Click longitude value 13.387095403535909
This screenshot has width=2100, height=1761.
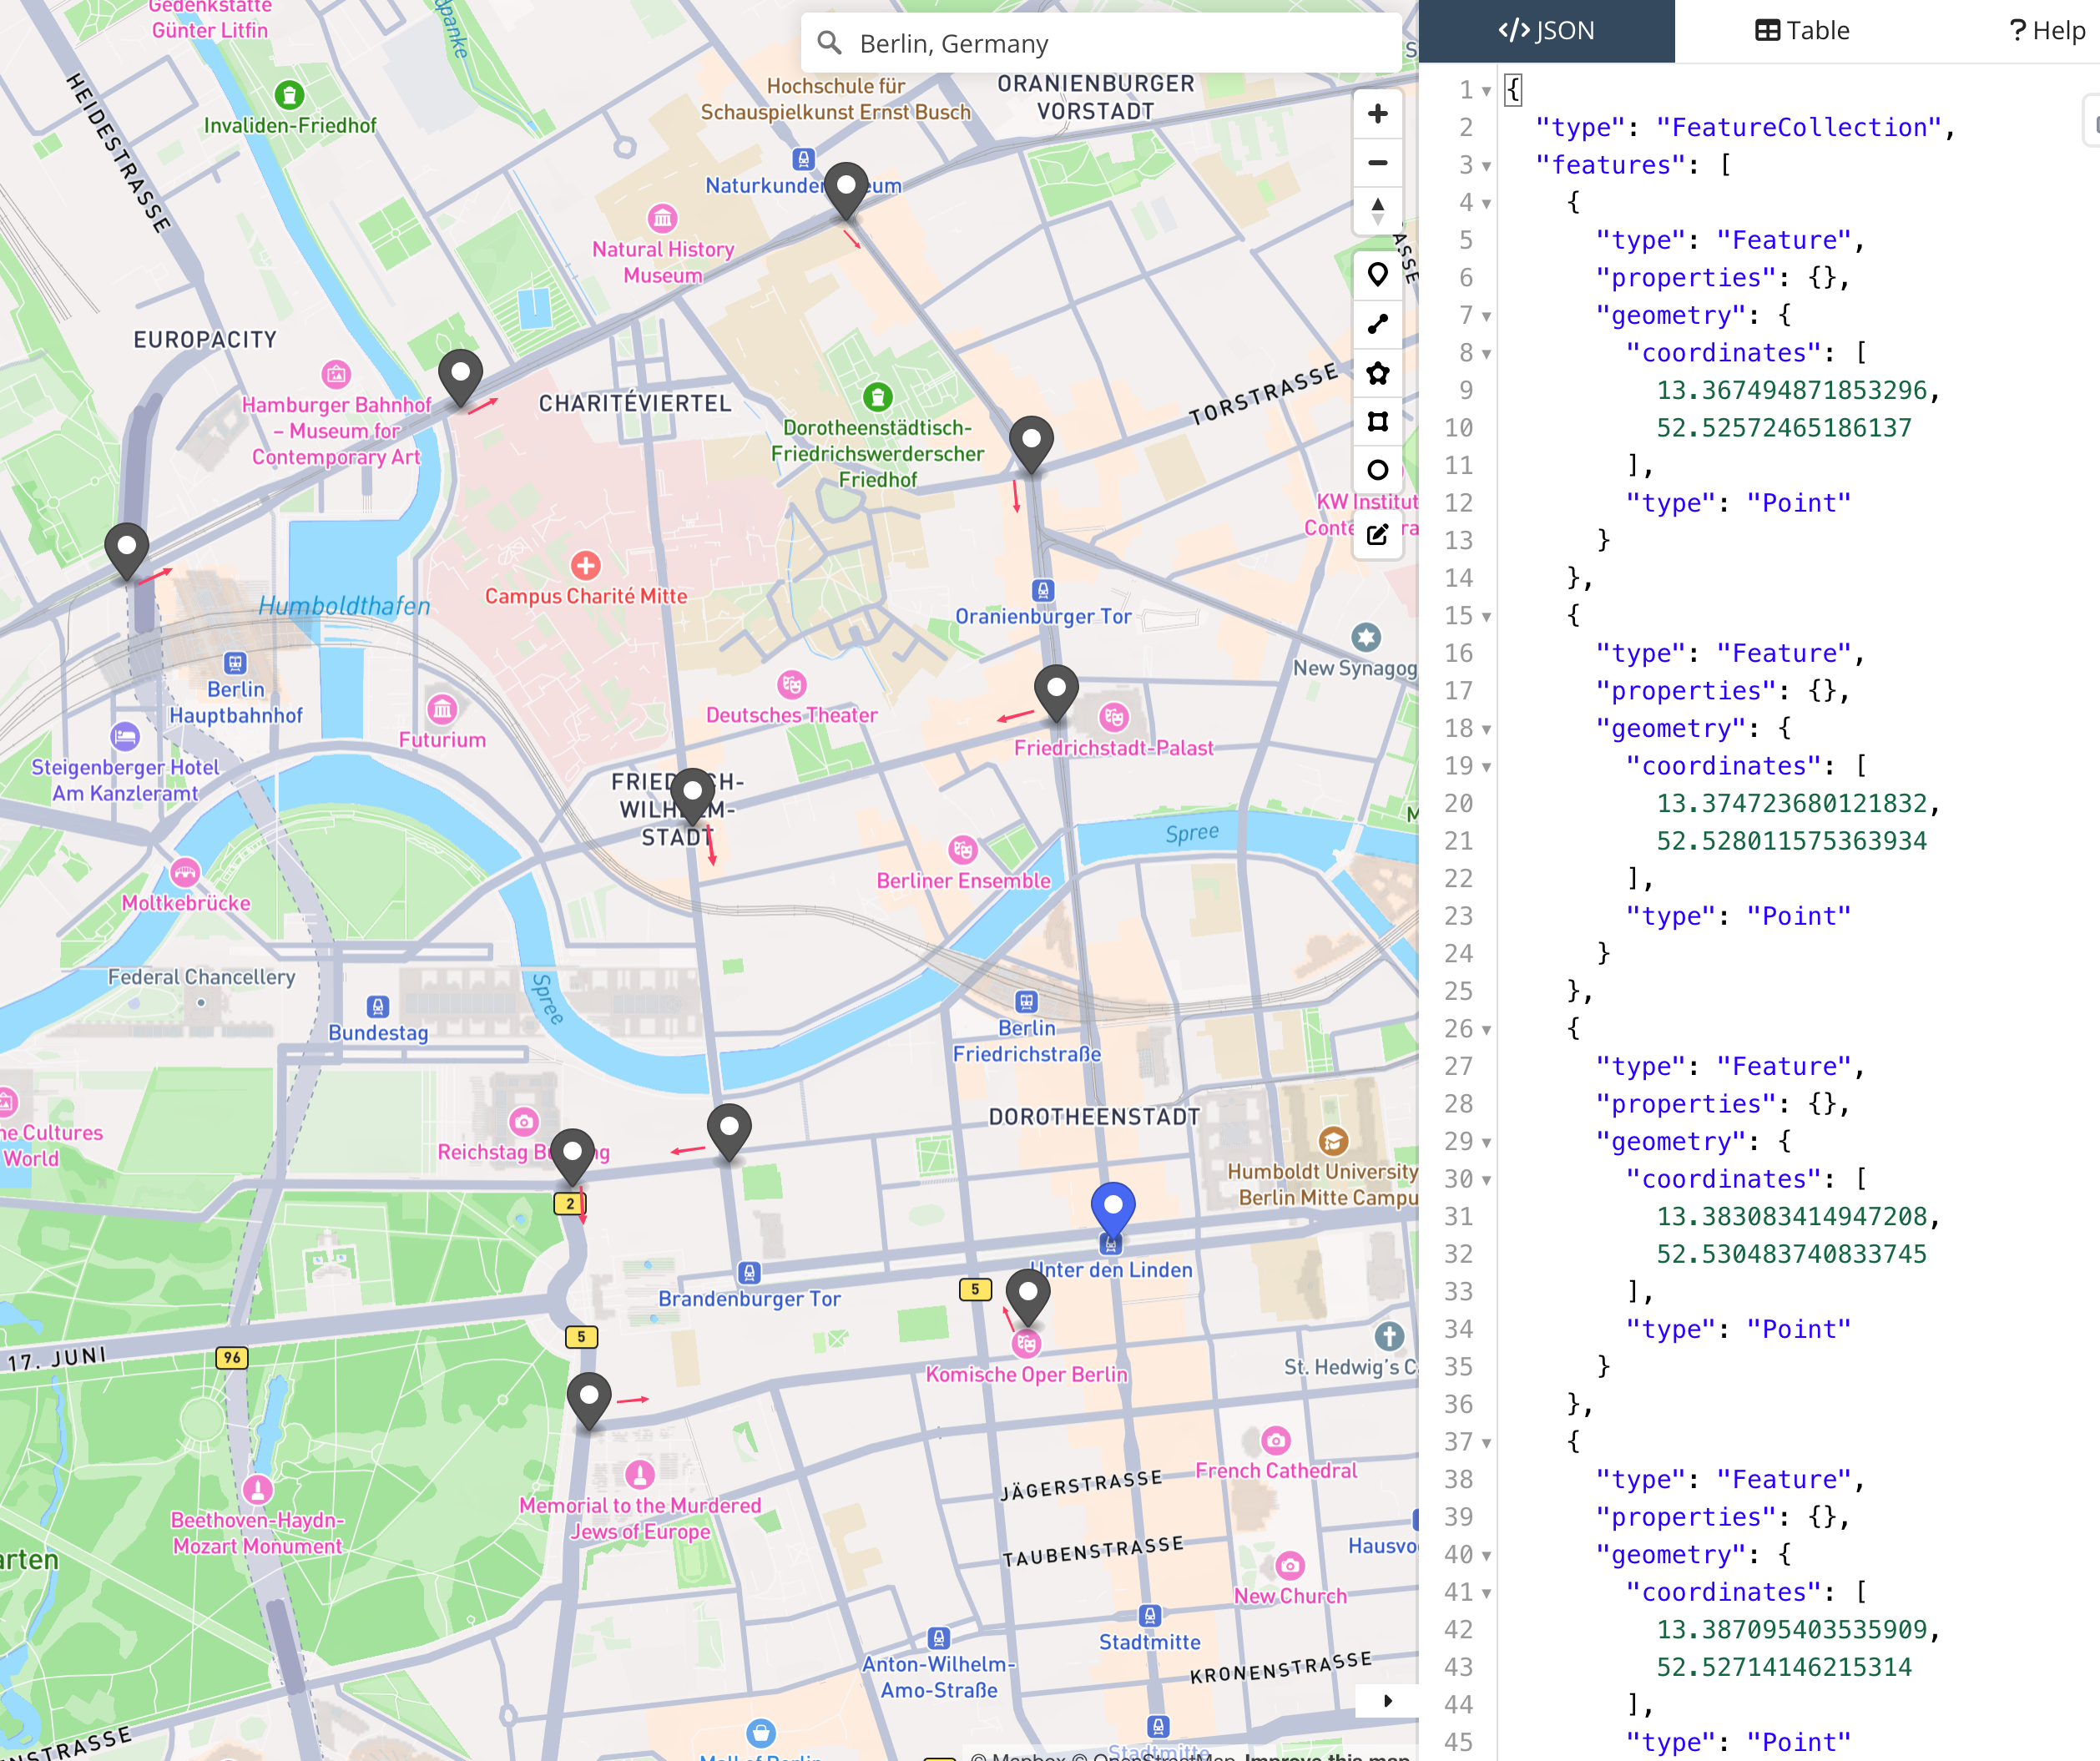[1791, 1629]
